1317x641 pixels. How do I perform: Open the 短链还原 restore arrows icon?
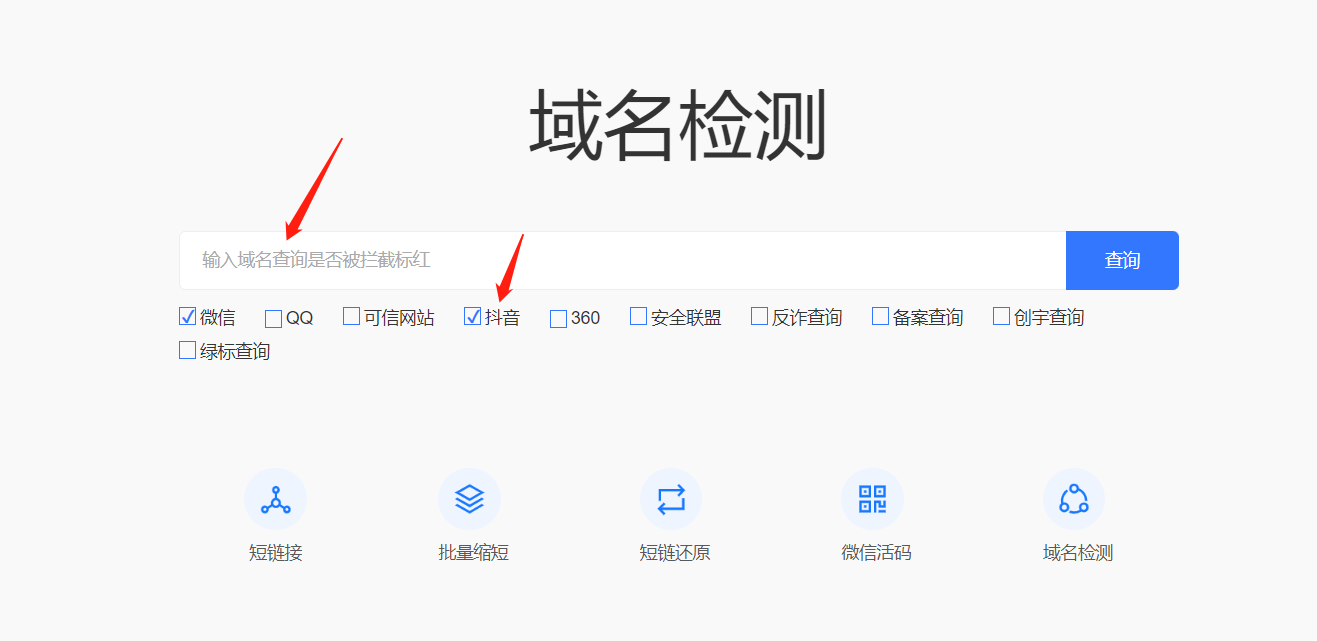[671, 499]
